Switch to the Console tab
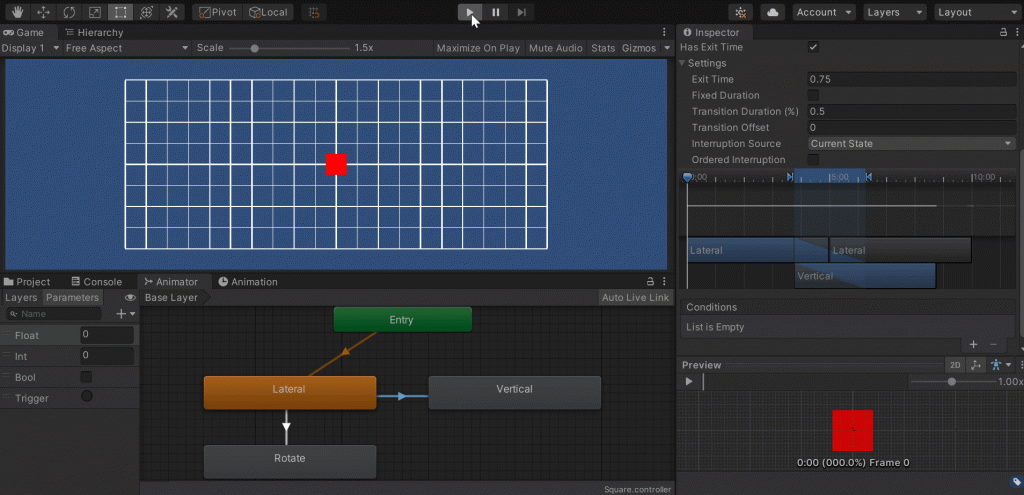This screenshot has width=1024, height=495. pos(96,282)
